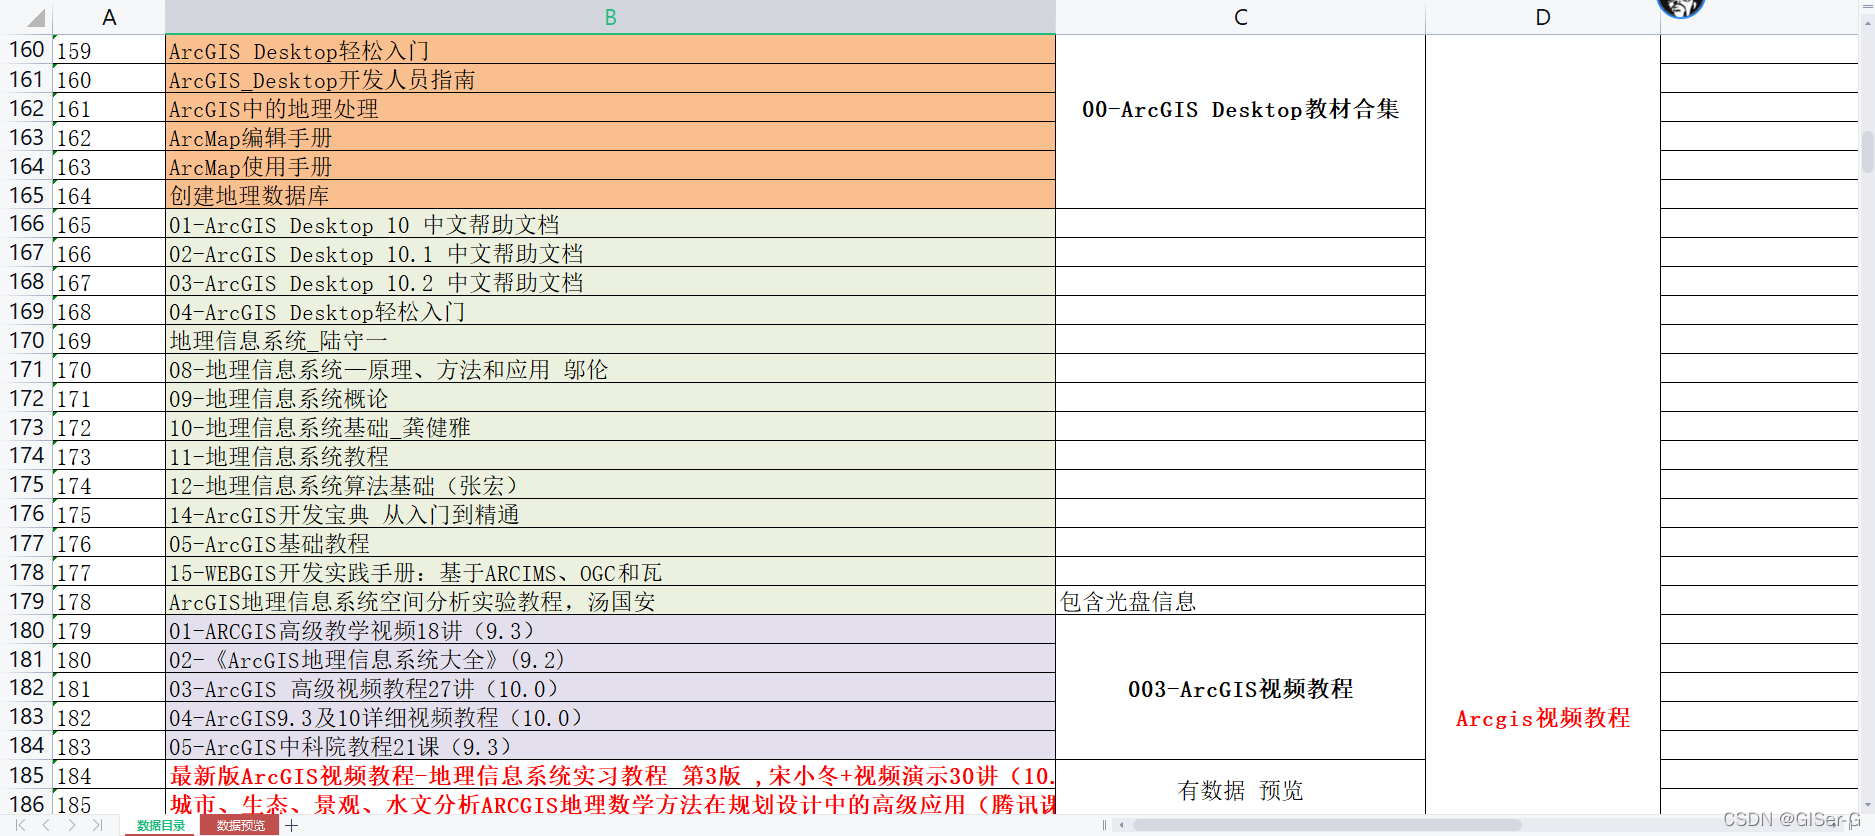Viewport: 1875px width, 836px height.
Task: Select cell 'ArcMap使用手册'
Action: coord(610,166)
